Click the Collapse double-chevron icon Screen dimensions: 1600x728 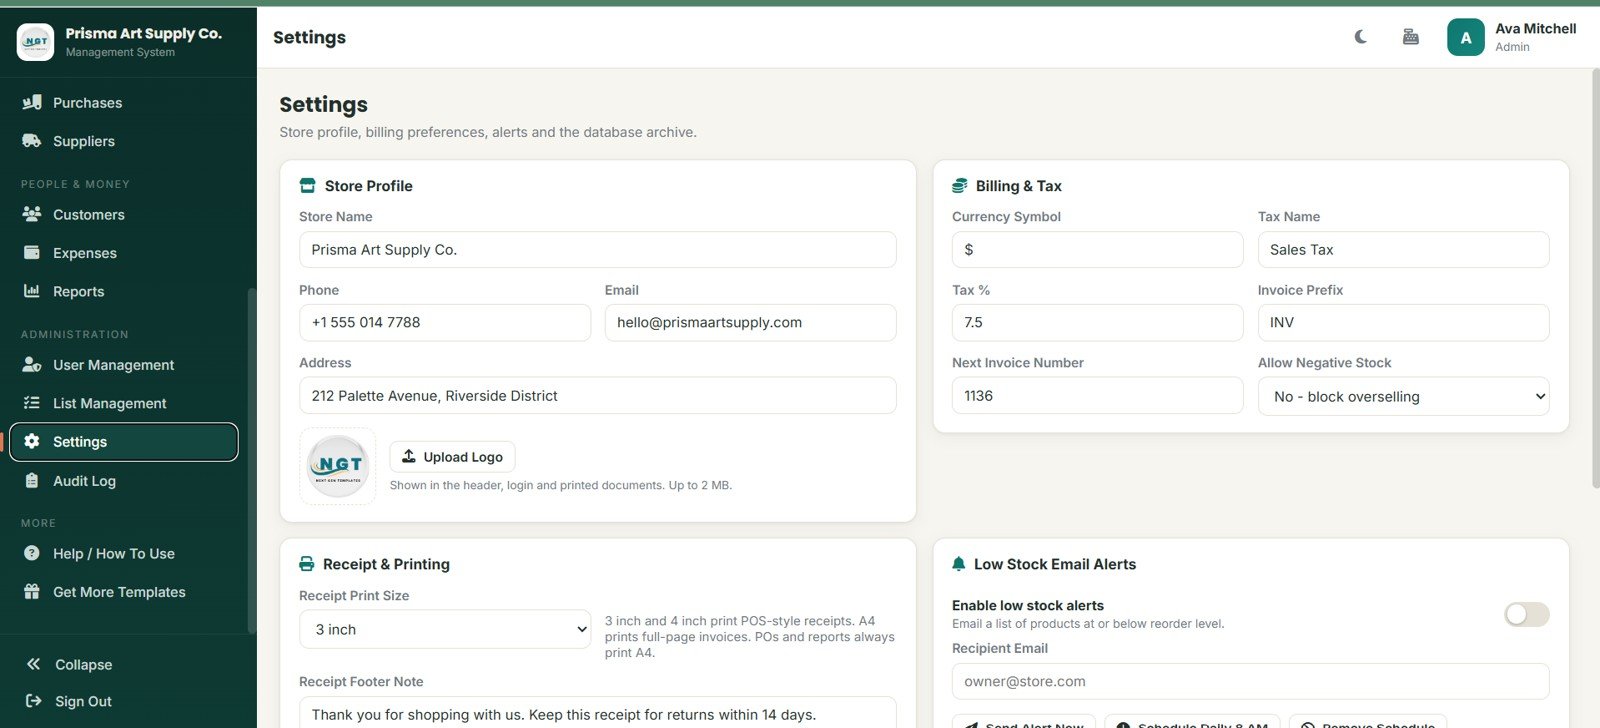tap(34, 664)
